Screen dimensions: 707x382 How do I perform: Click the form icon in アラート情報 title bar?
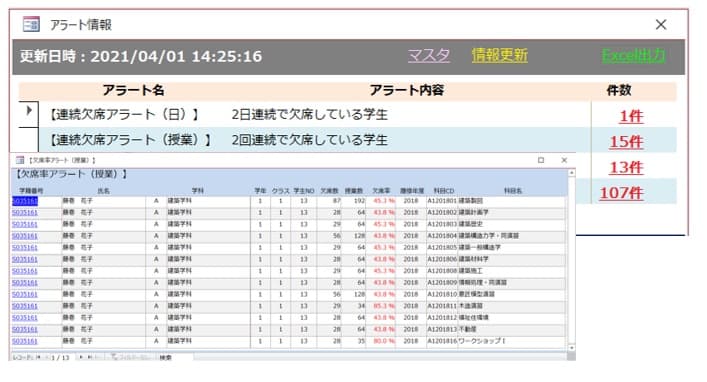pos(31,24)
